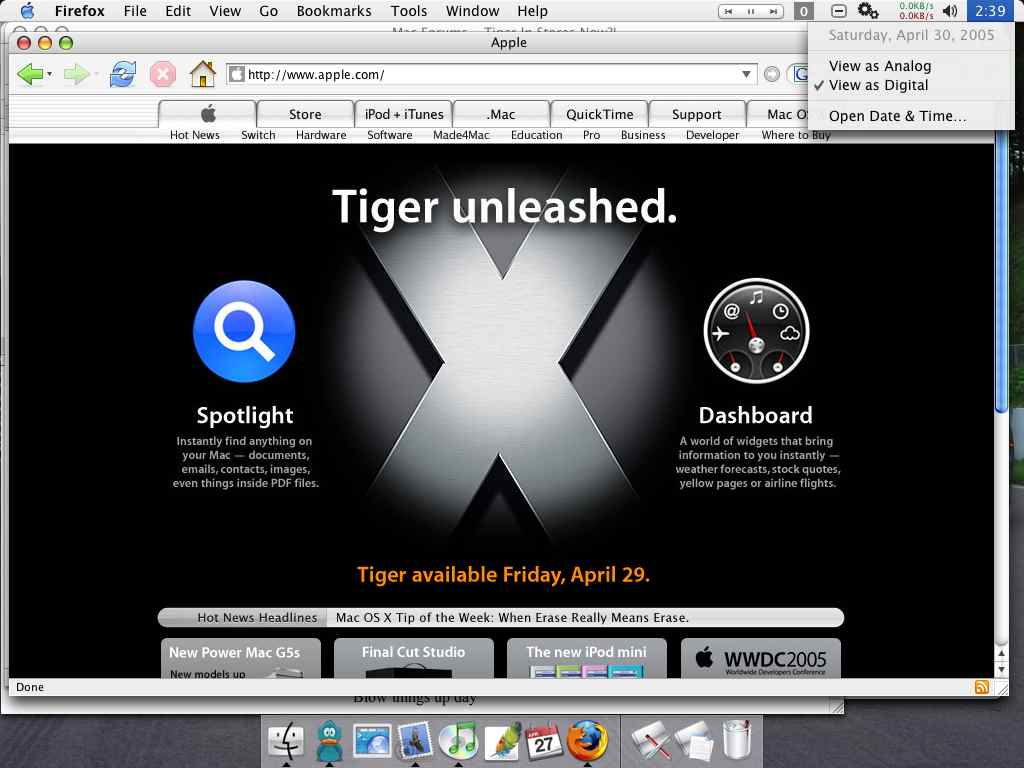Open the iPod + iTunes tab

point(404,114)
